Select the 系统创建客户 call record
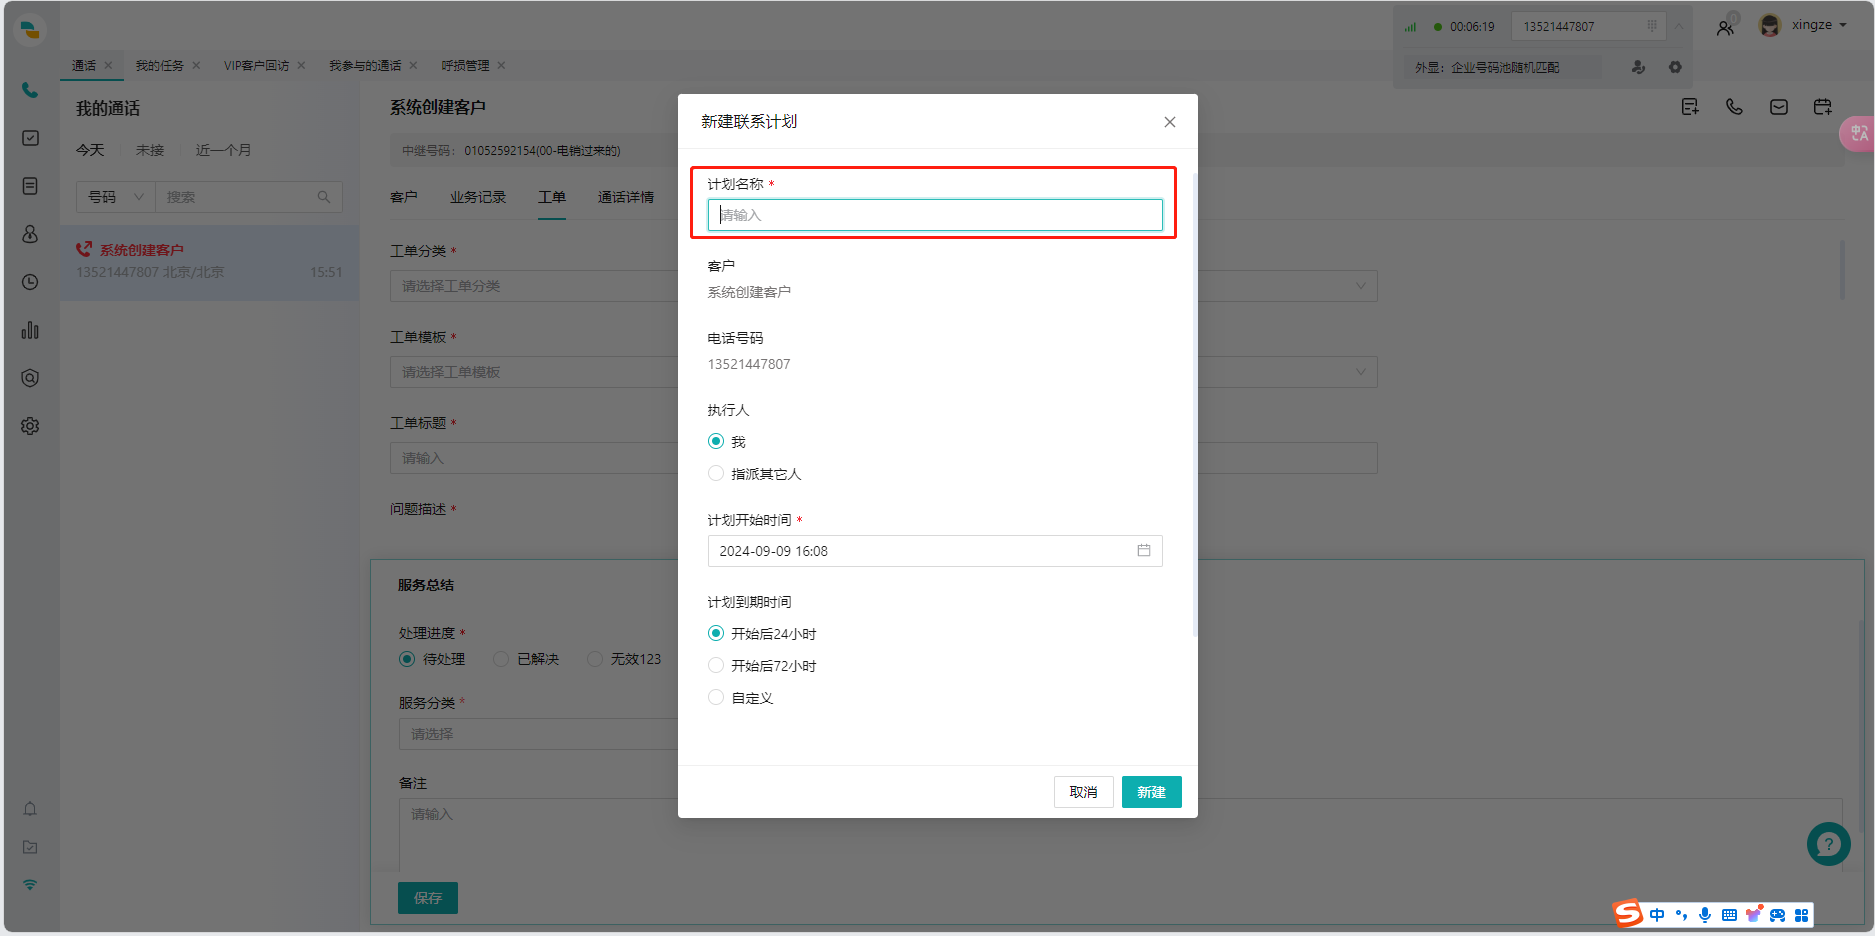1875x936 pixels. (x=209, y=262)
